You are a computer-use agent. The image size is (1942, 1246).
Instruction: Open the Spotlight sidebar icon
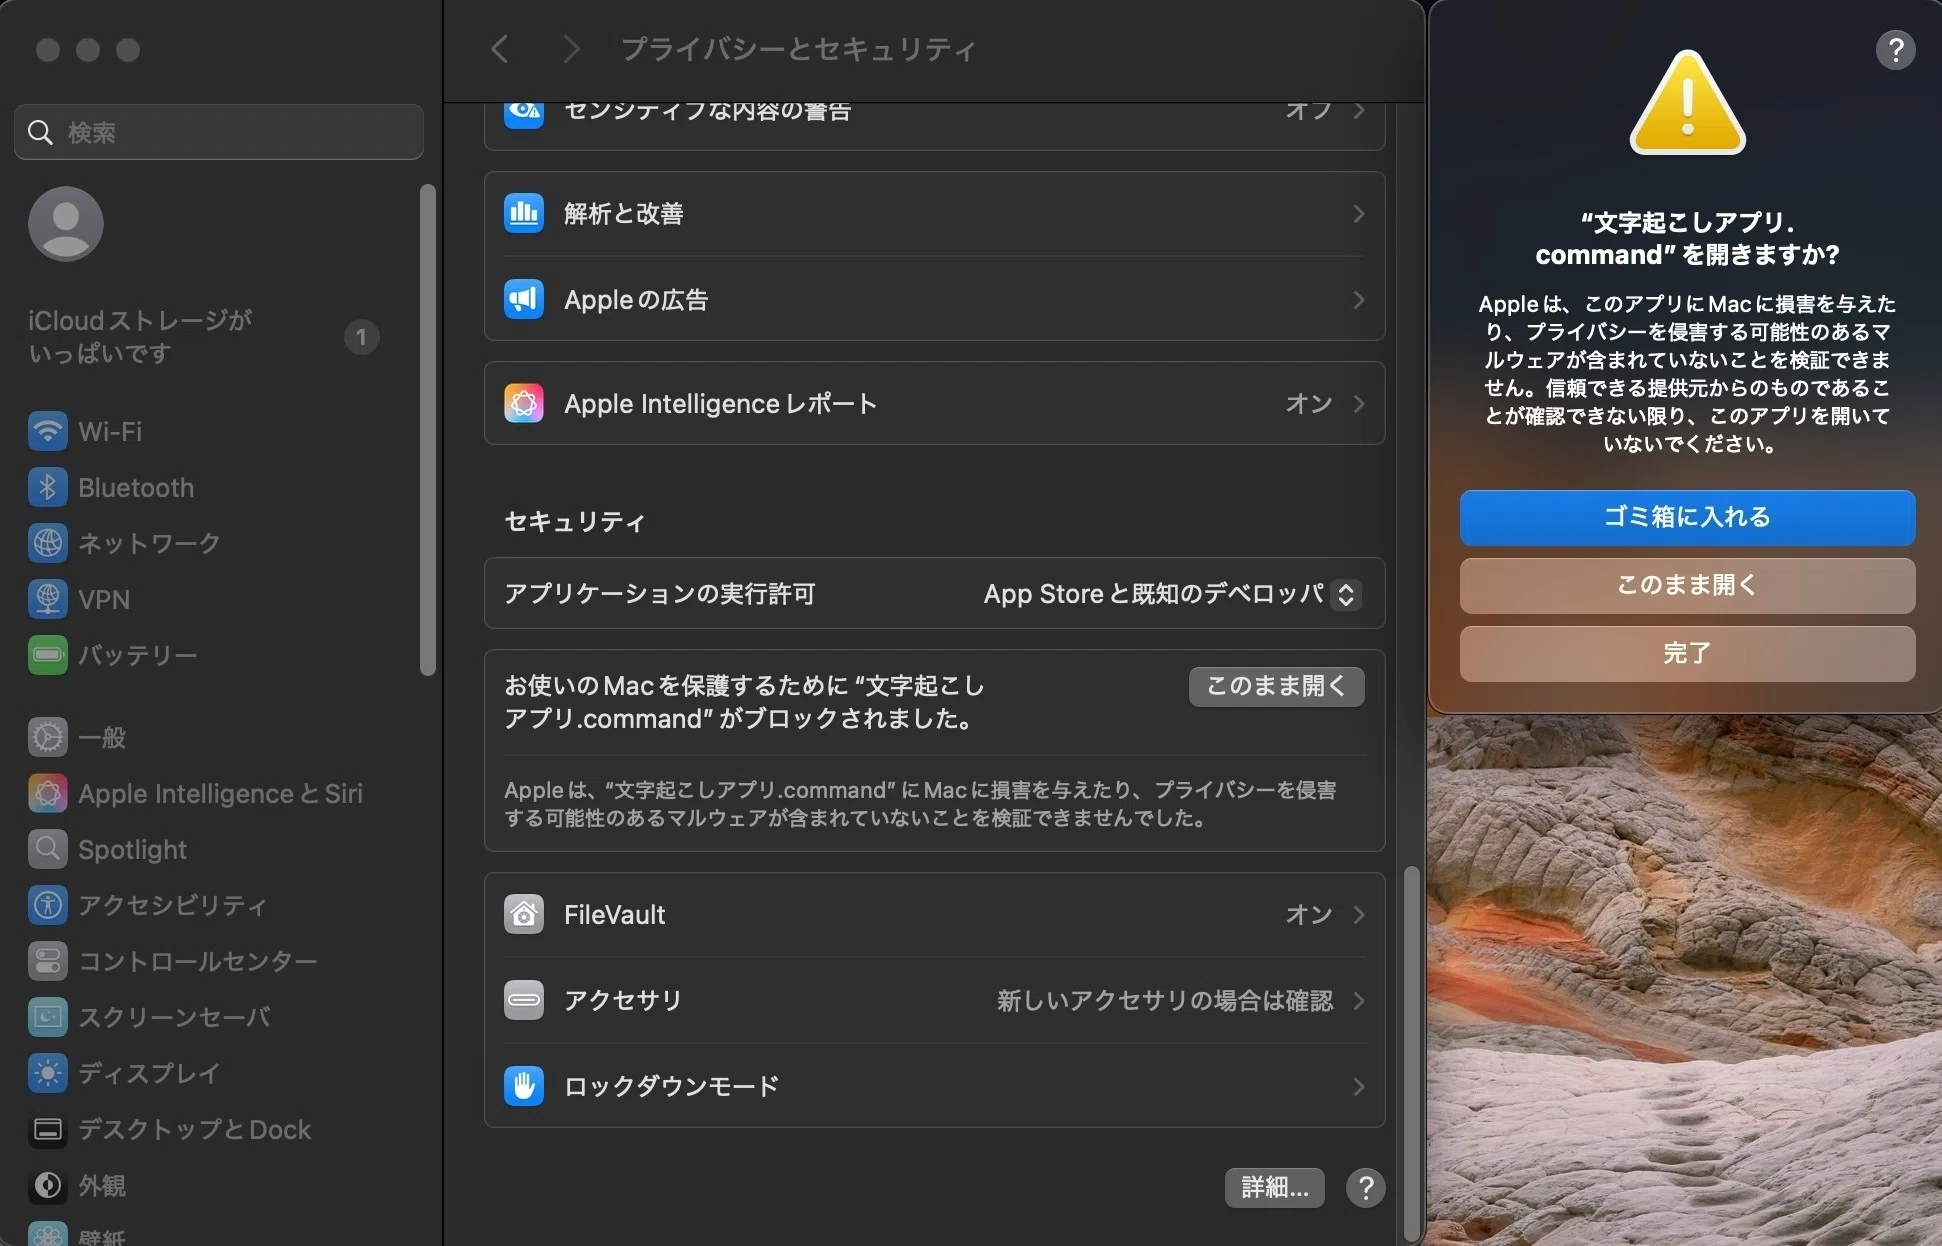pos(47,849)
